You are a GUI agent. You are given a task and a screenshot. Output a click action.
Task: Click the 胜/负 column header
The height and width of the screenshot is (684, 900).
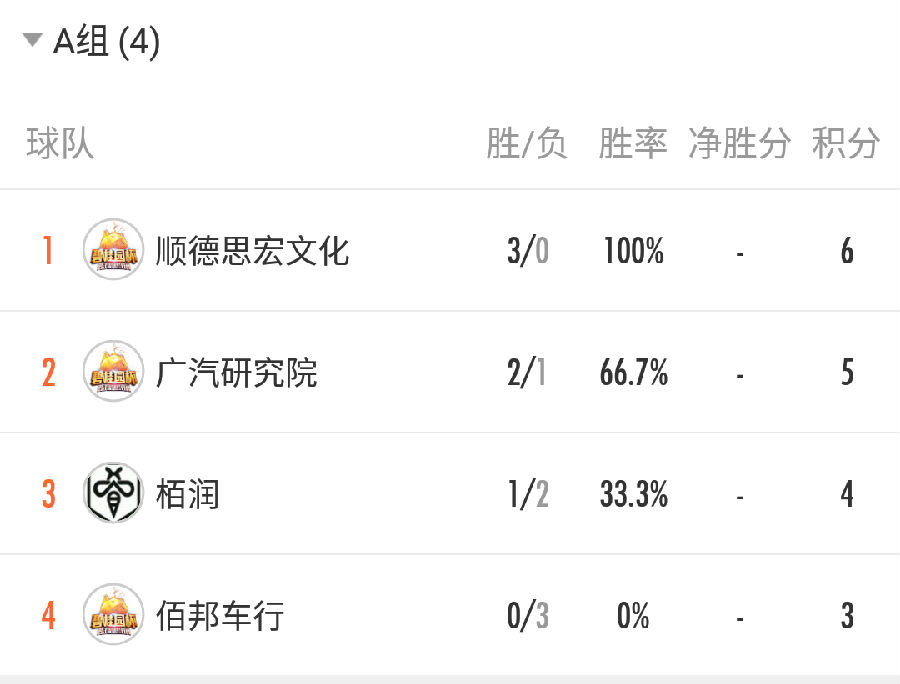point(527,143)
